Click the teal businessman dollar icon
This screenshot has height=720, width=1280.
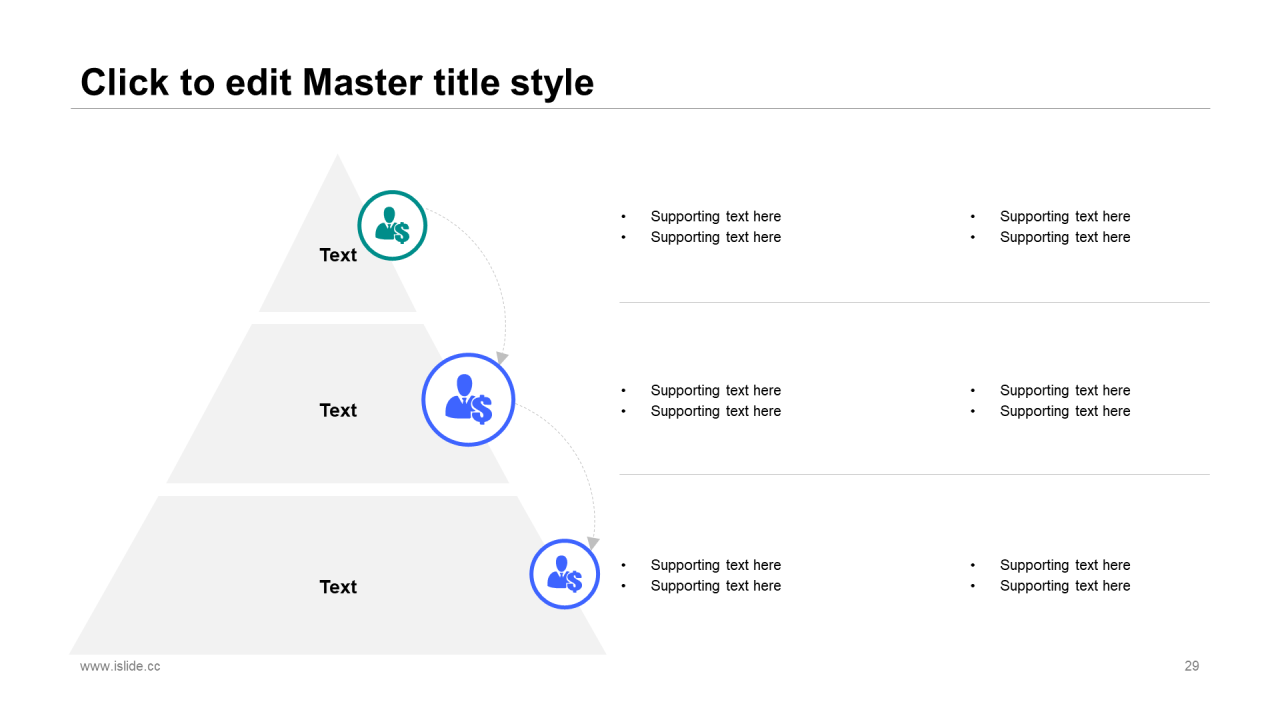point(392,226)
